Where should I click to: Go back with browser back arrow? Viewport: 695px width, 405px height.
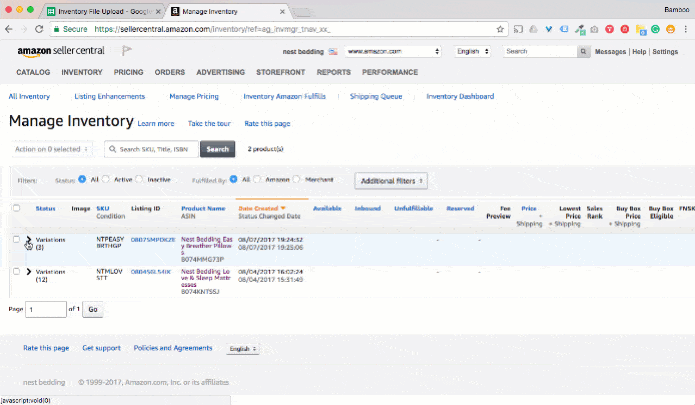[9, 29]
